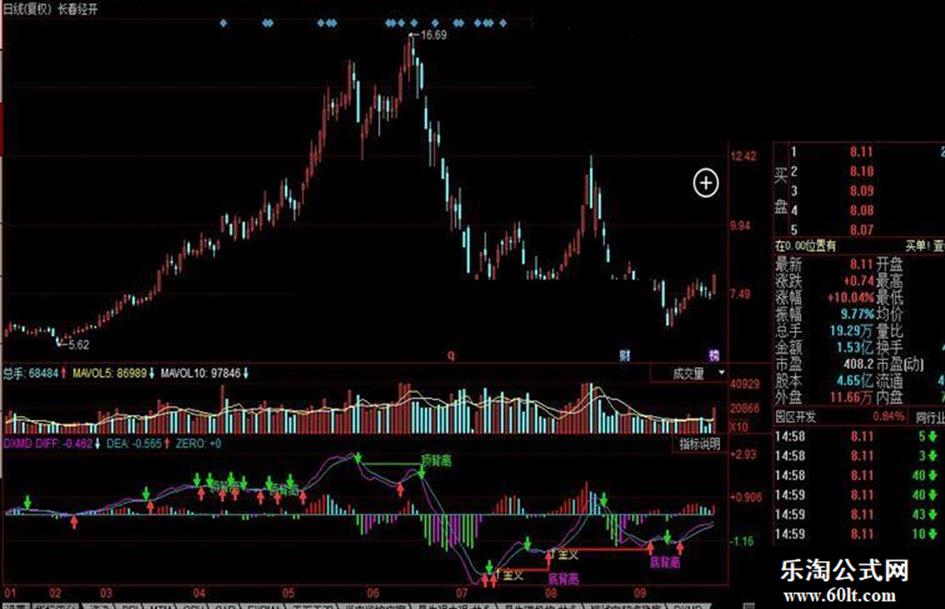Viewport: 945px width, 609px height.
Task: Select the 日线(复权) period label
Action: point(27,9)
